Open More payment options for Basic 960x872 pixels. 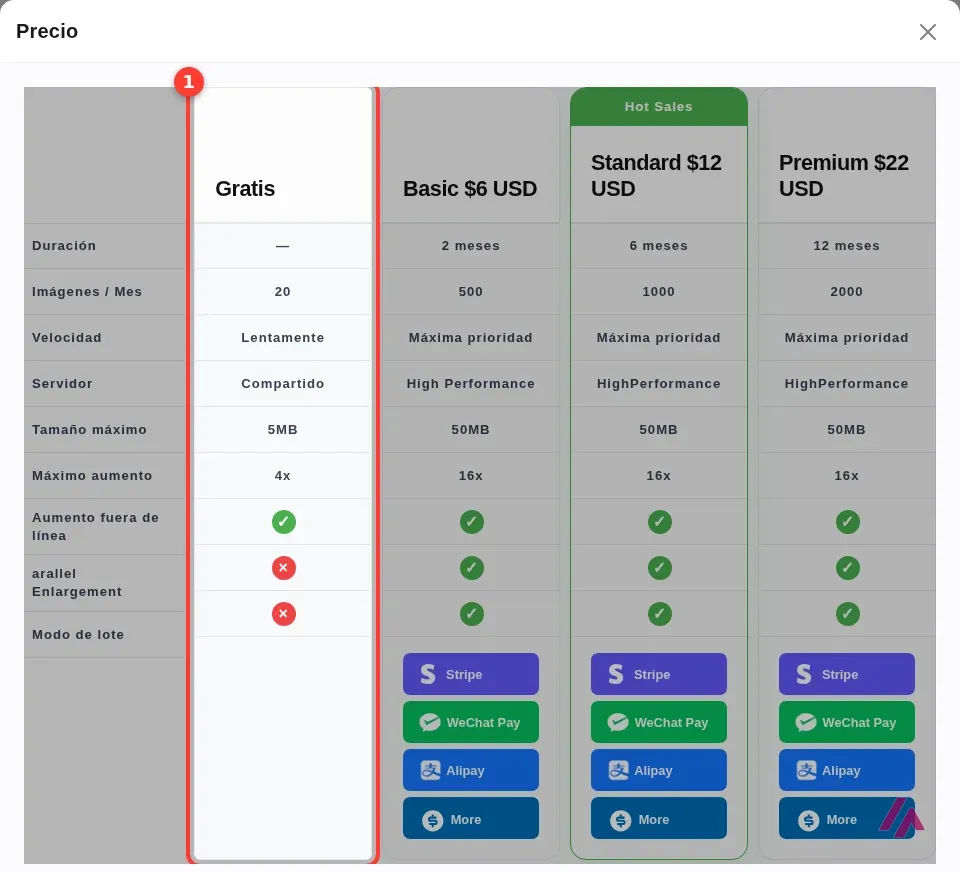[470, 818]
